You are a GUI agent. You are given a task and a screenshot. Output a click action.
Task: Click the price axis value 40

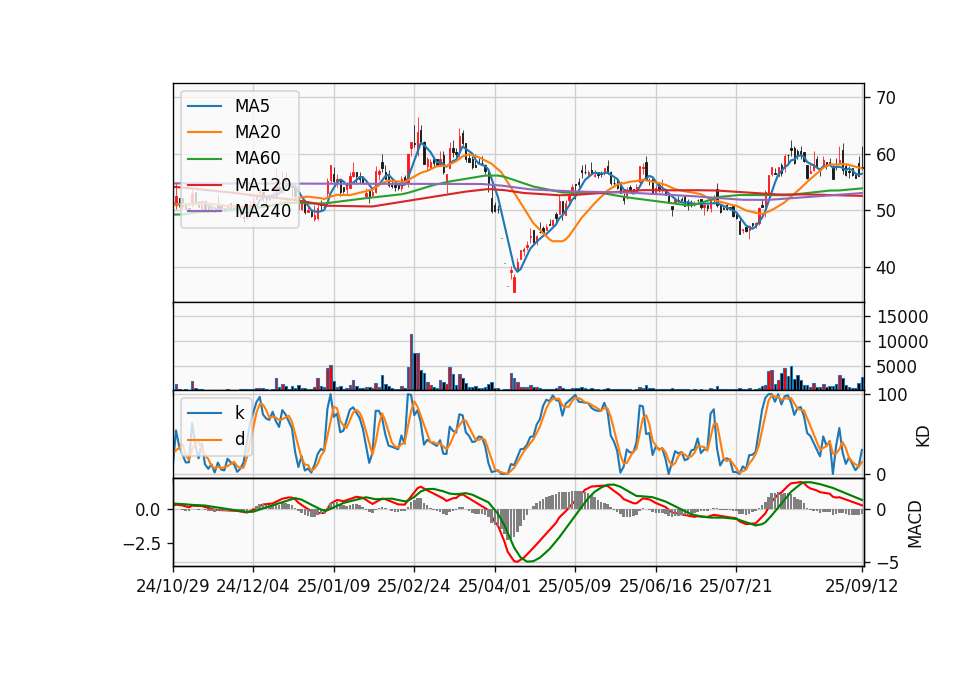(886, 268)
